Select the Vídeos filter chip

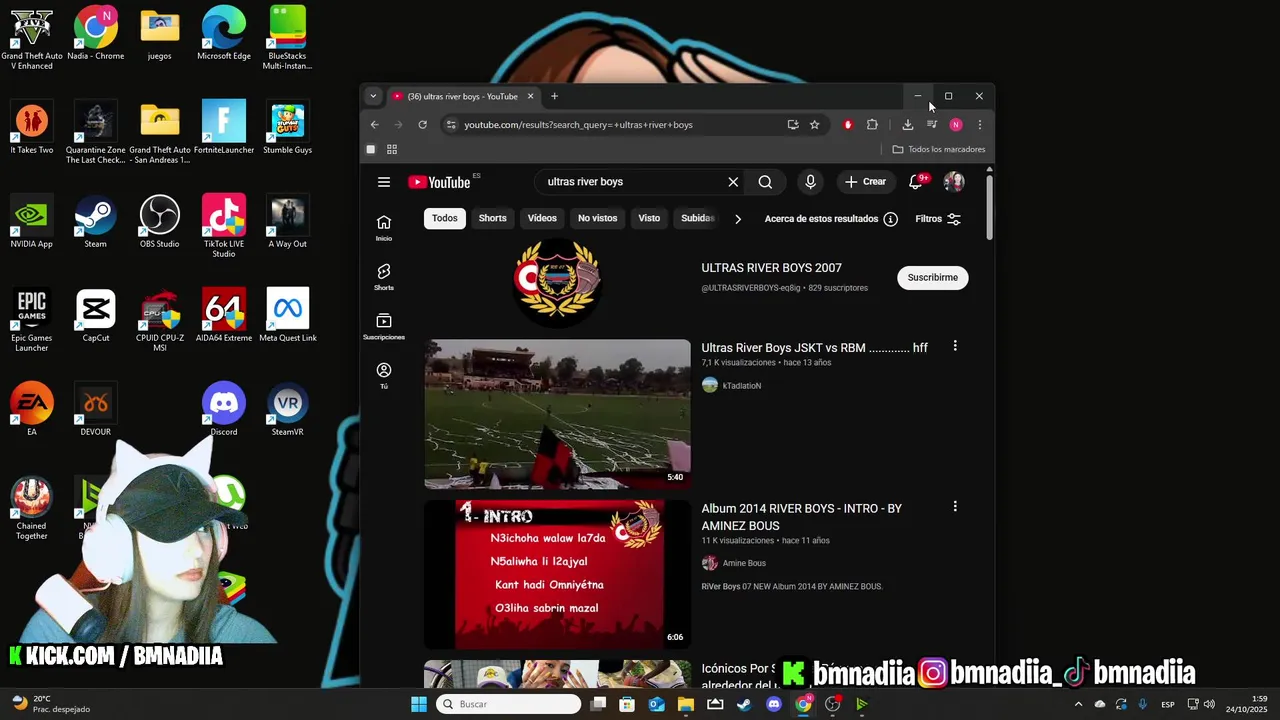click(x=542, y=218)
